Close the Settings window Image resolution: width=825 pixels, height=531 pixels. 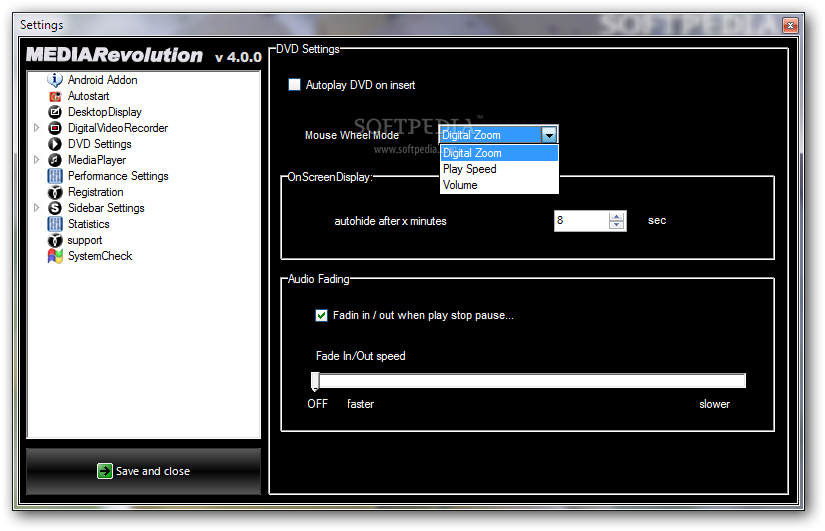(x=790, y=25)
